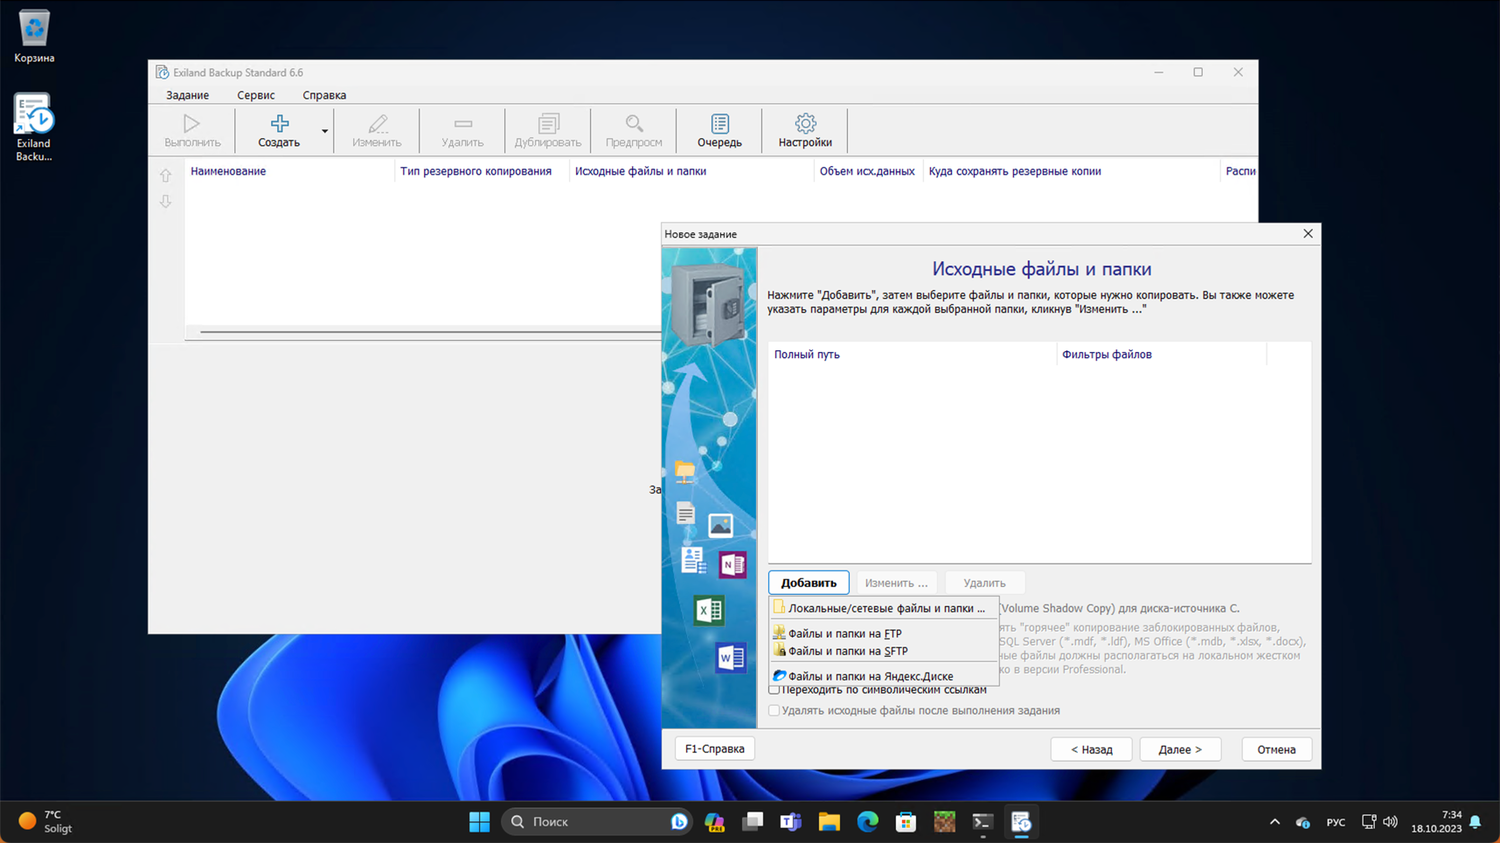Choose Файлы и папки на FTP option
The height and width of the screenshot is (843, 1500).
tap(844, 634)
